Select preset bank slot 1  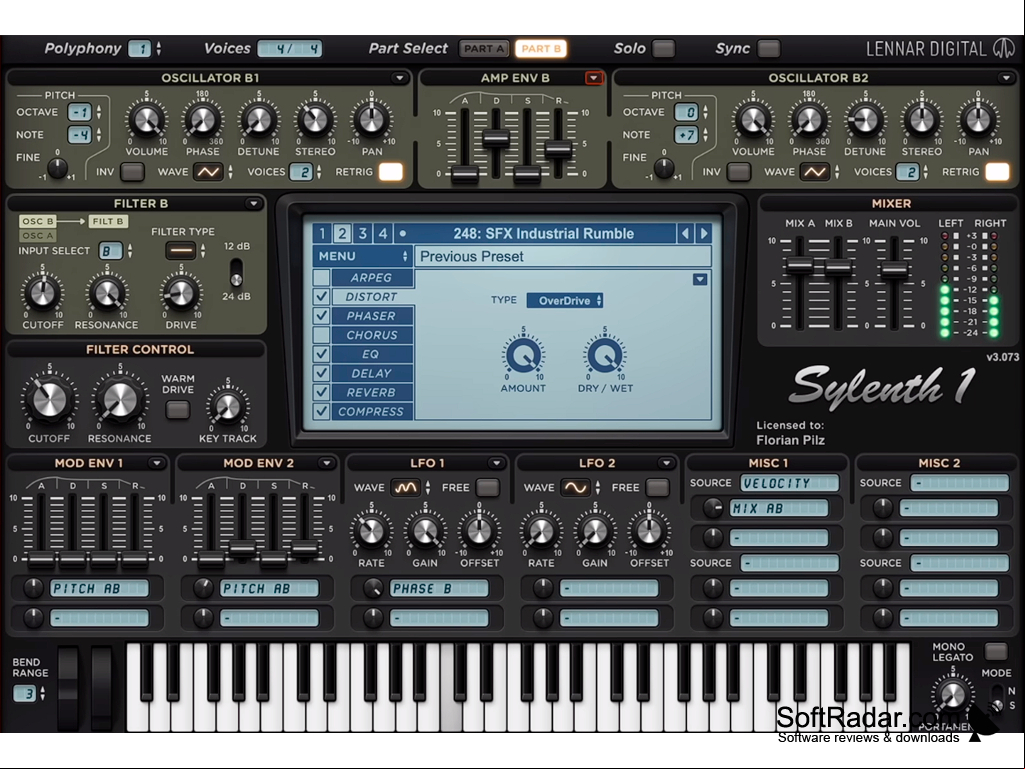pos(322,233)
